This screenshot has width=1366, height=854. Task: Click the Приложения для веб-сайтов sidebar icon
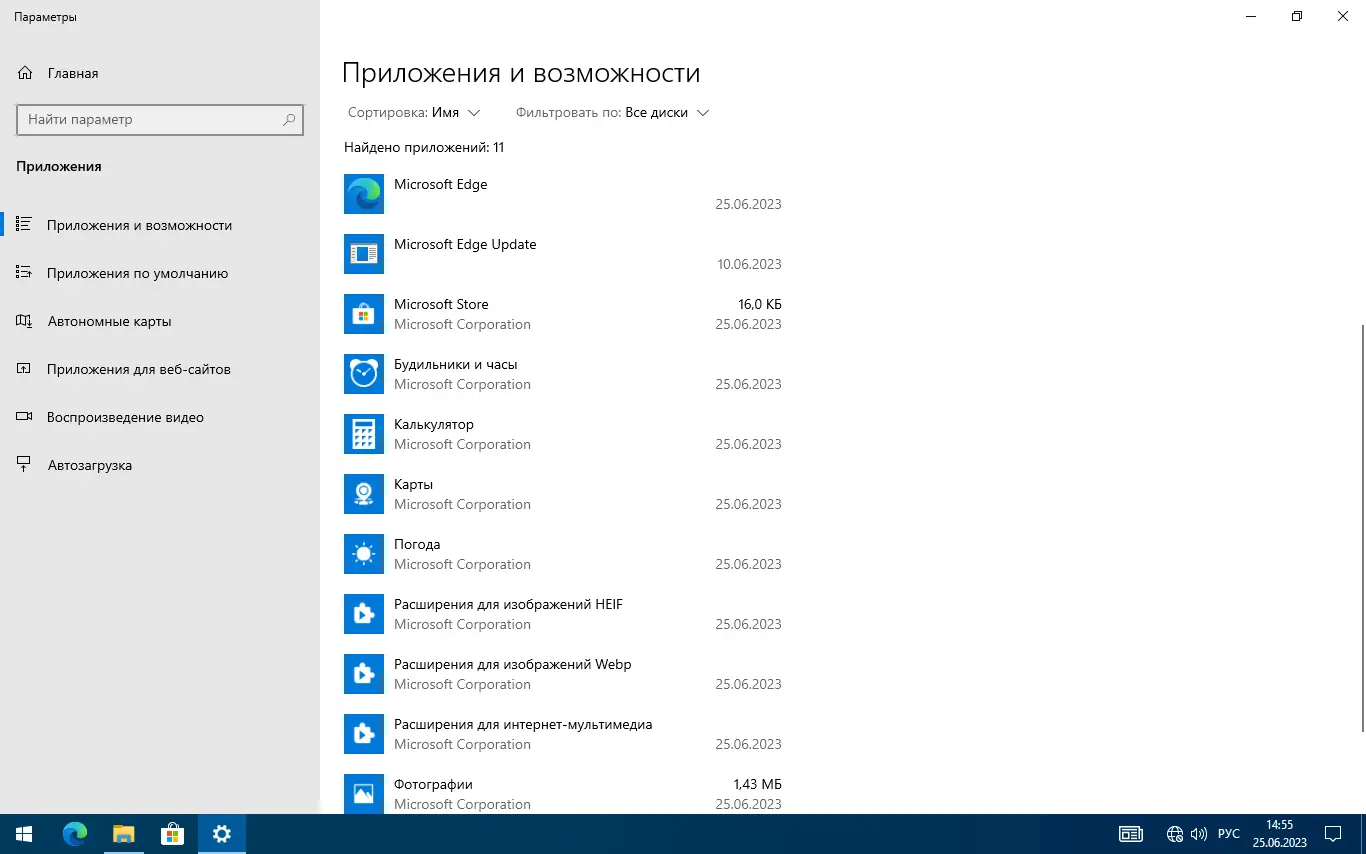(25, 369)
